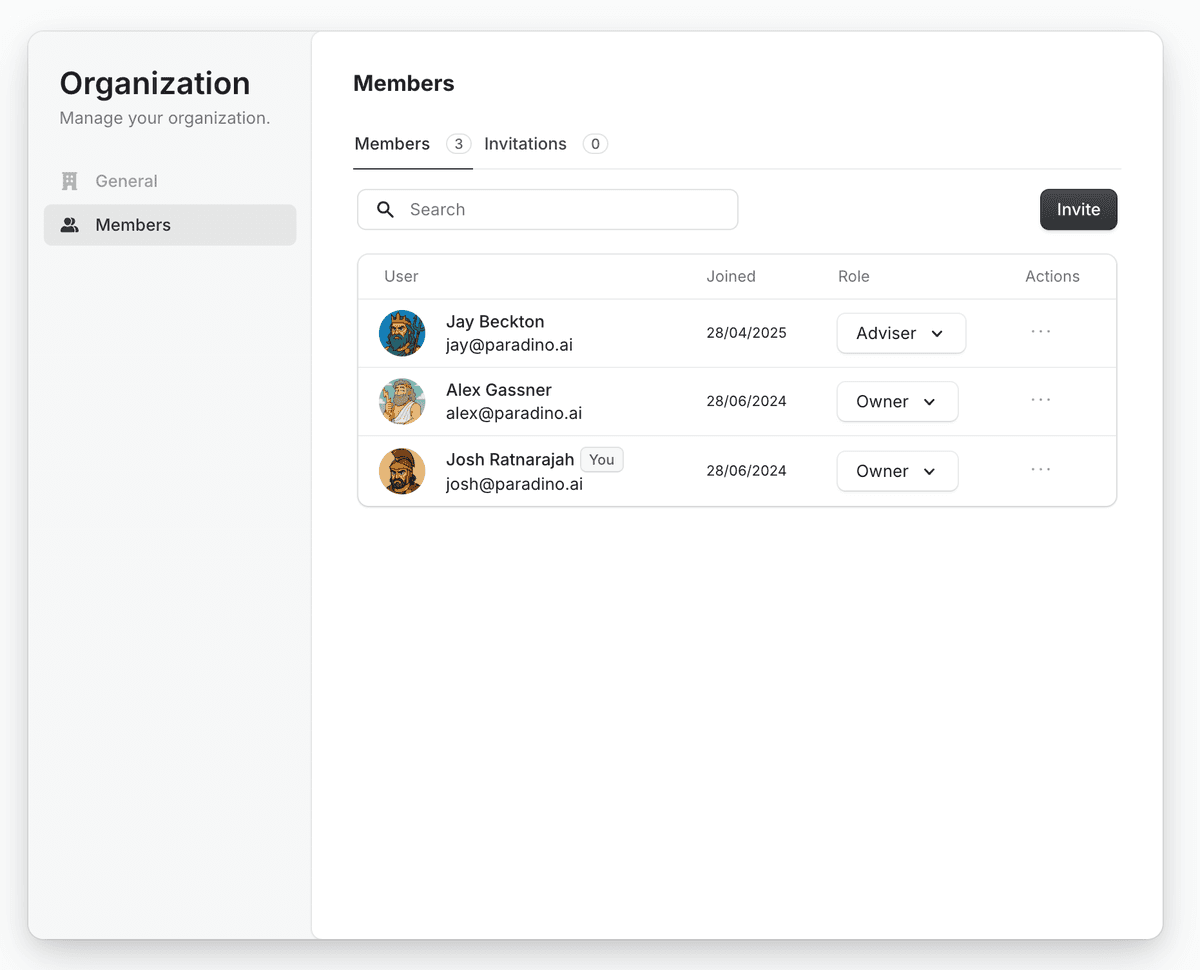Click the magnifying glass search icon

click(386, 209)
